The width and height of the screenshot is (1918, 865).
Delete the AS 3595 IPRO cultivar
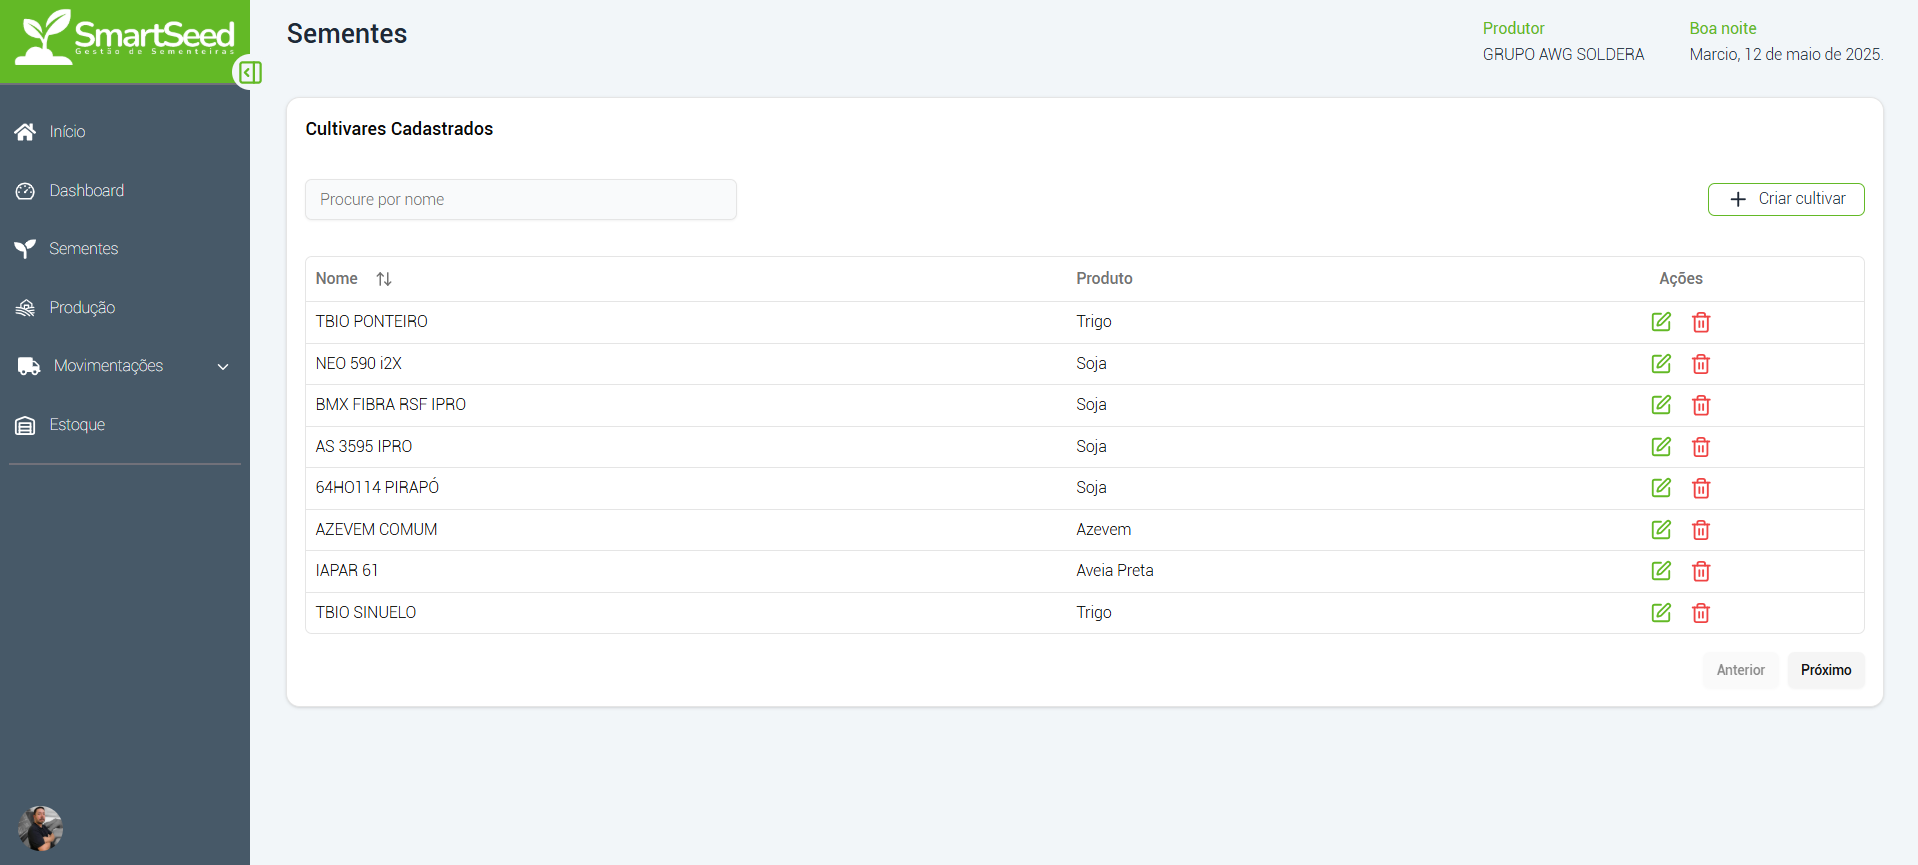(x=1701, y=447)
